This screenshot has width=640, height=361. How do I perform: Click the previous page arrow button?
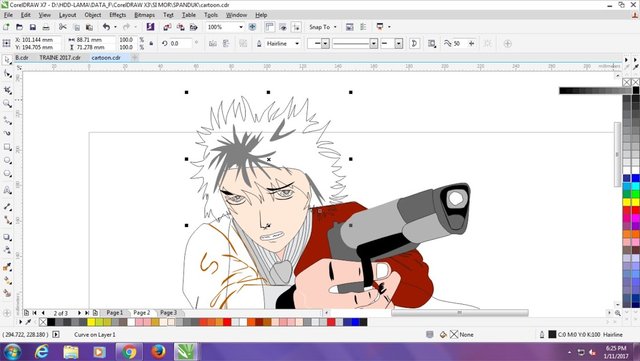[43, 313]
